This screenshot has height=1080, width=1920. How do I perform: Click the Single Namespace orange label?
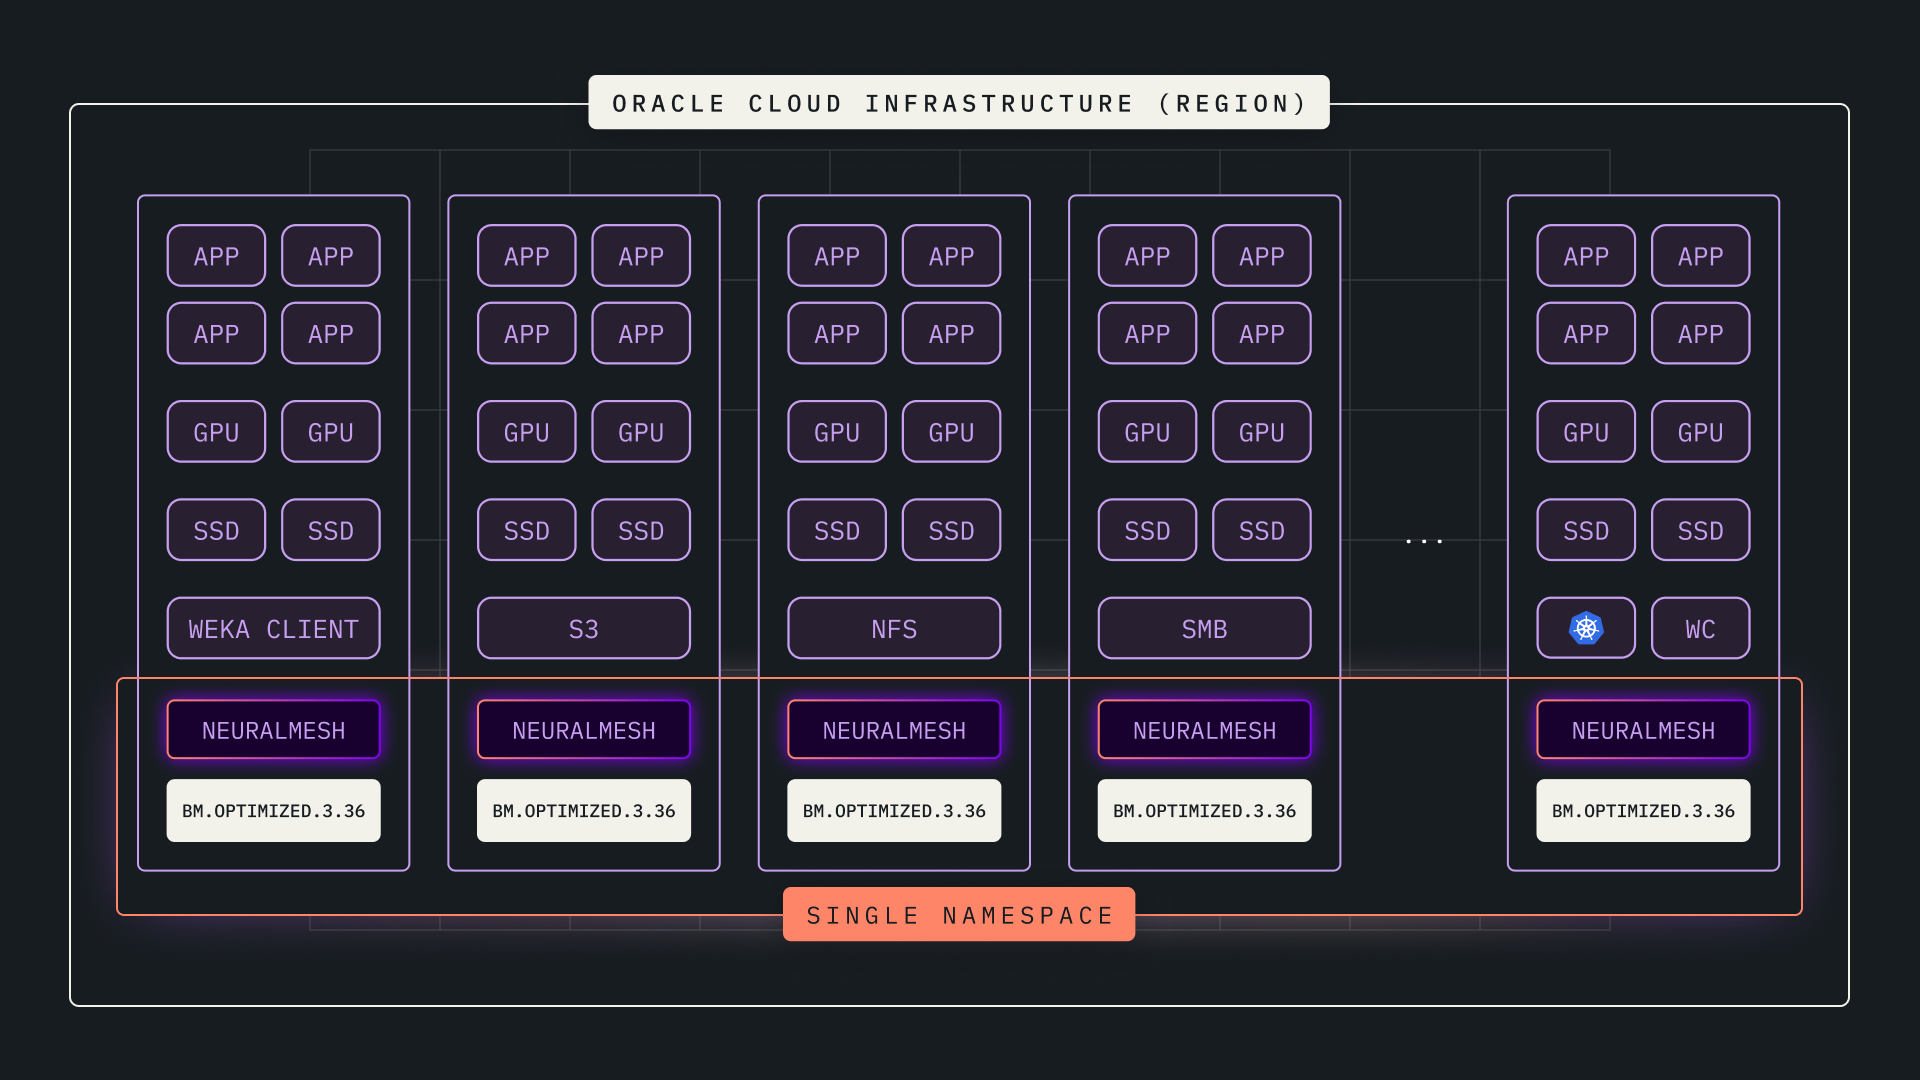959,914
